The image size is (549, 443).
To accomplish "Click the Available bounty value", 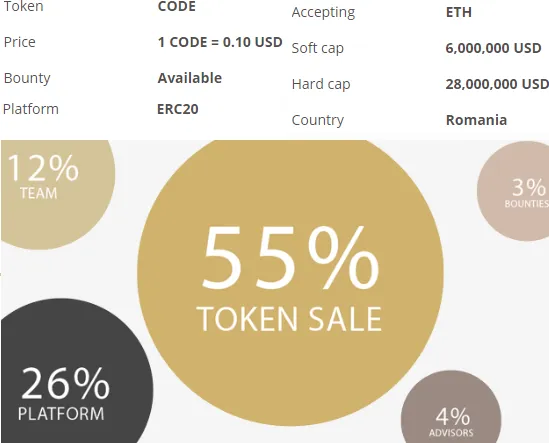I will click(189, 78).
